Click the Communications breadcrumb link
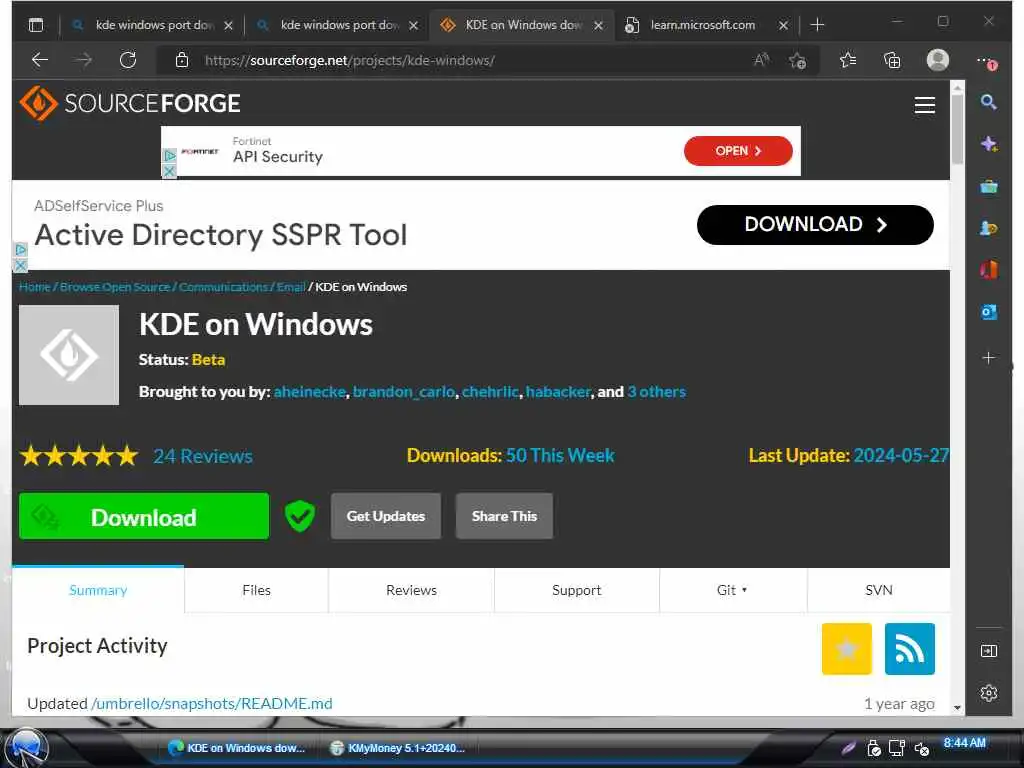1024x768 pixels. 223,287
